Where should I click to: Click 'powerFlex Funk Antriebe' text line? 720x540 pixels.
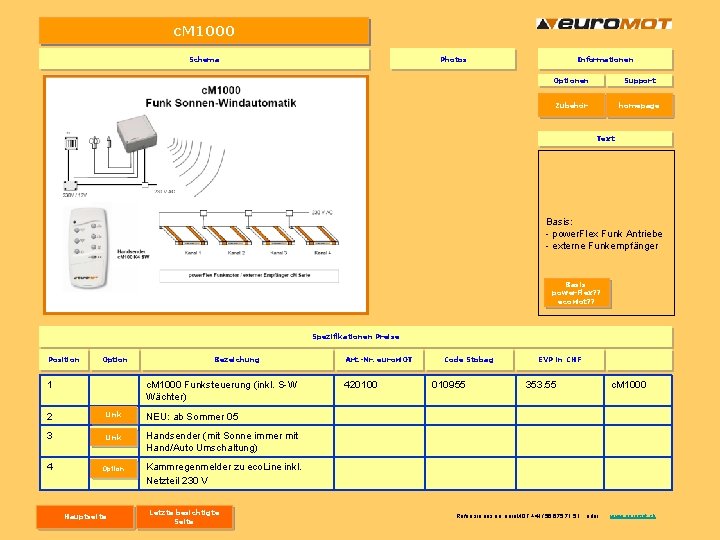click(604, 234)
